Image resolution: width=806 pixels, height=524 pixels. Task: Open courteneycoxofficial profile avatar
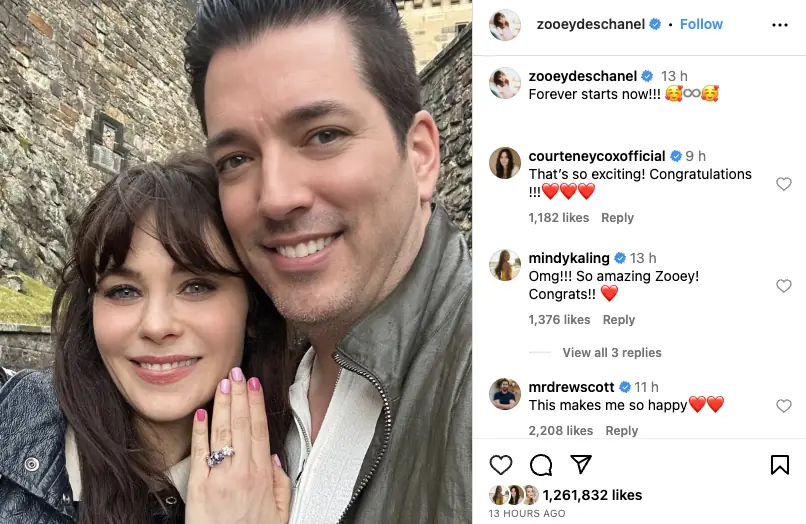505,163
